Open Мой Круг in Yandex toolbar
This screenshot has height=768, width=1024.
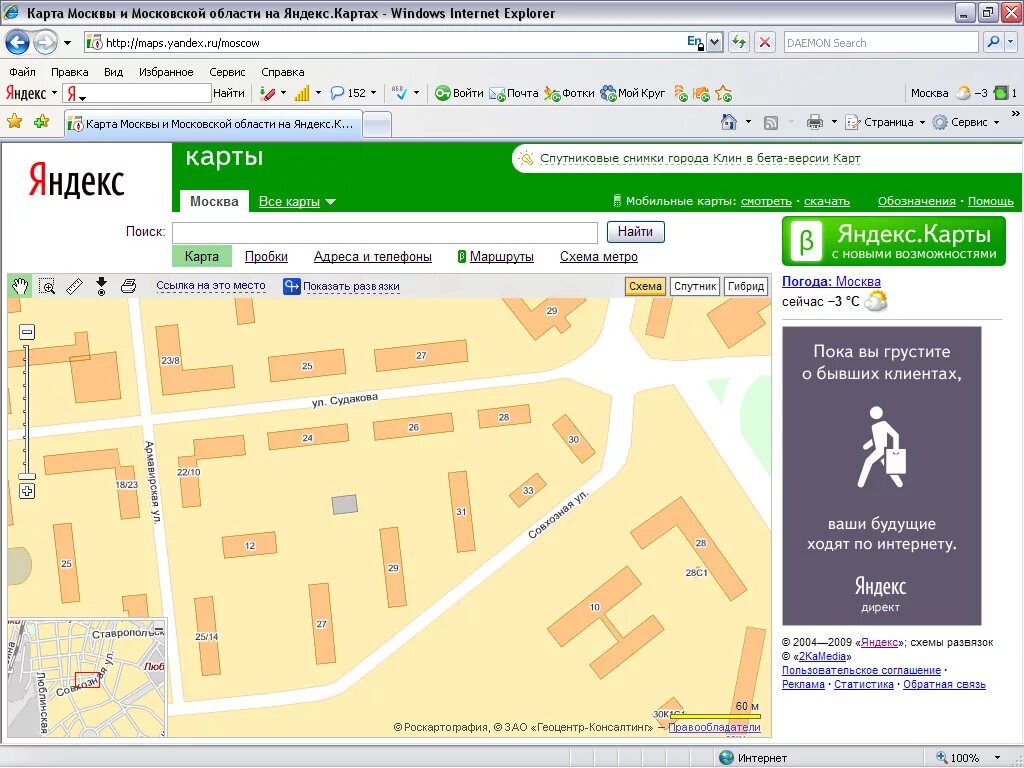pyautogui.click(x=632, y=93)
